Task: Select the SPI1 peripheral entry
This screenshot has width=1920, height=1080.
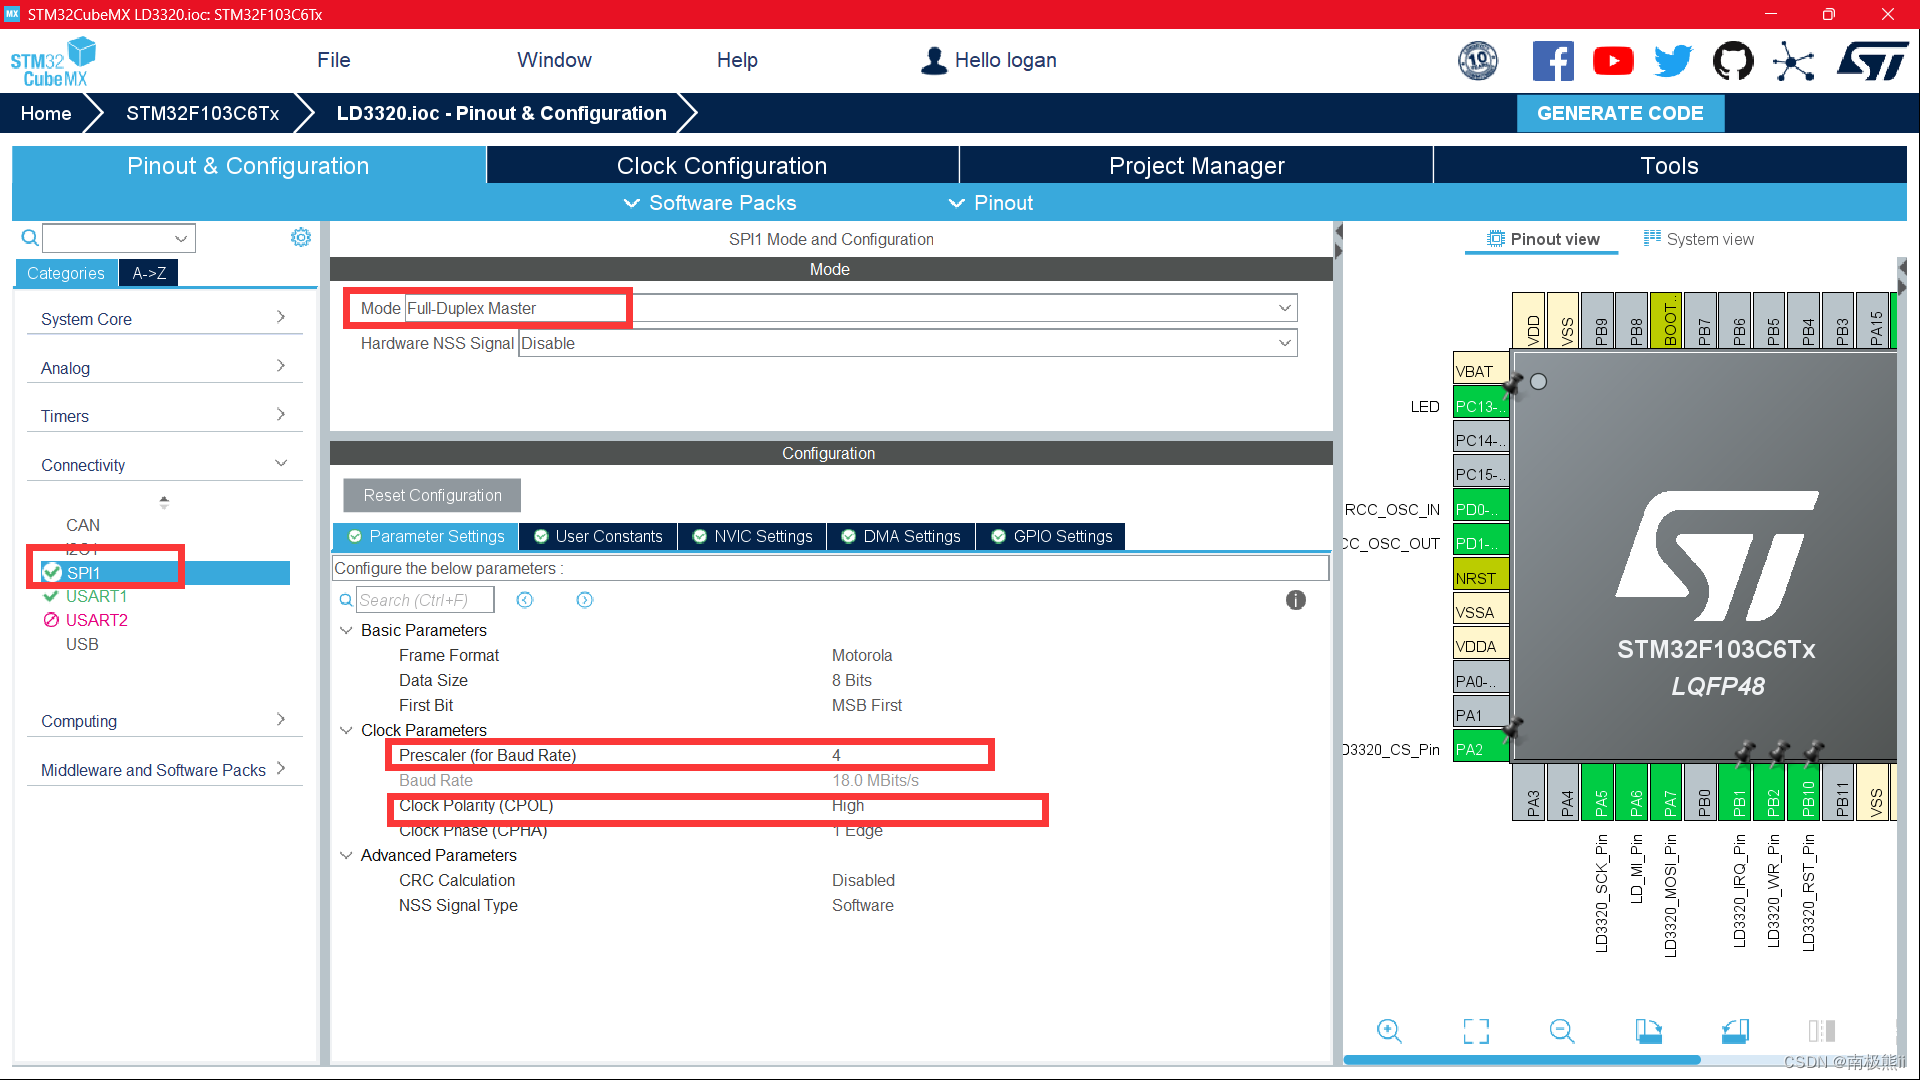Action: [x=84, y=573]
